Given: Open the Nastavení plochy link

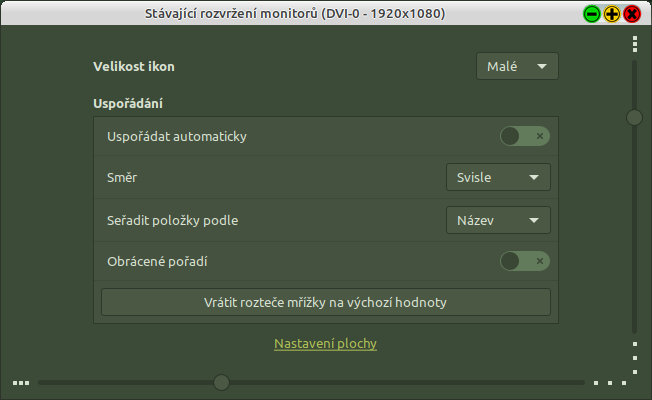Looking at the screenshot, I should click(325, 344).
